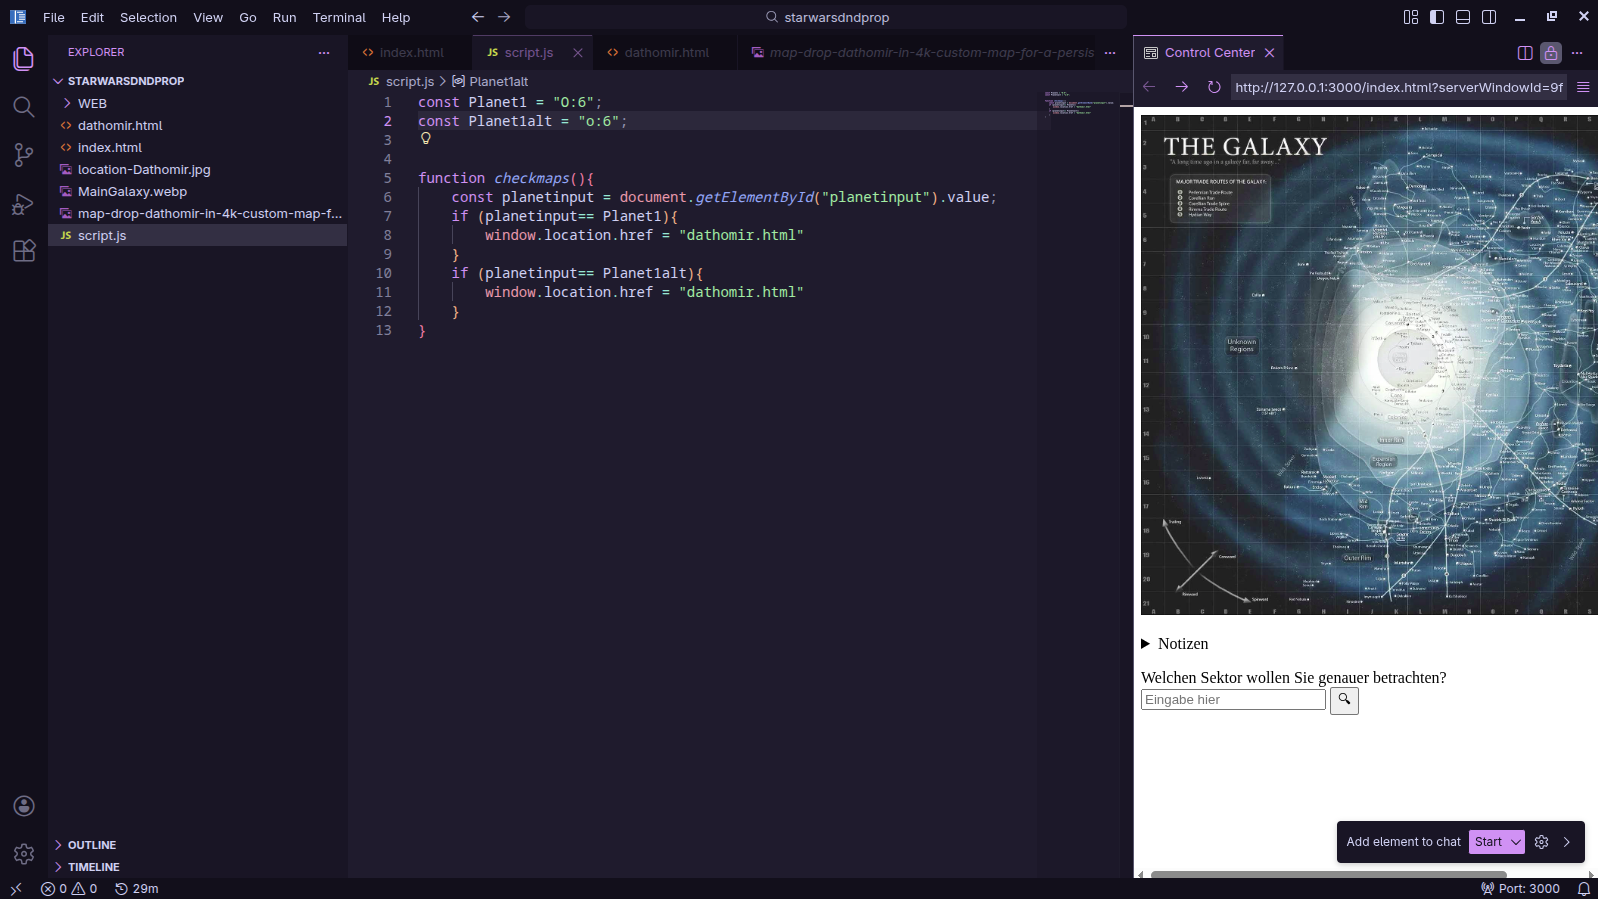Click the magnifier search button in preview
This screenshot has width=1598, height=899.
click(1344, 700)
